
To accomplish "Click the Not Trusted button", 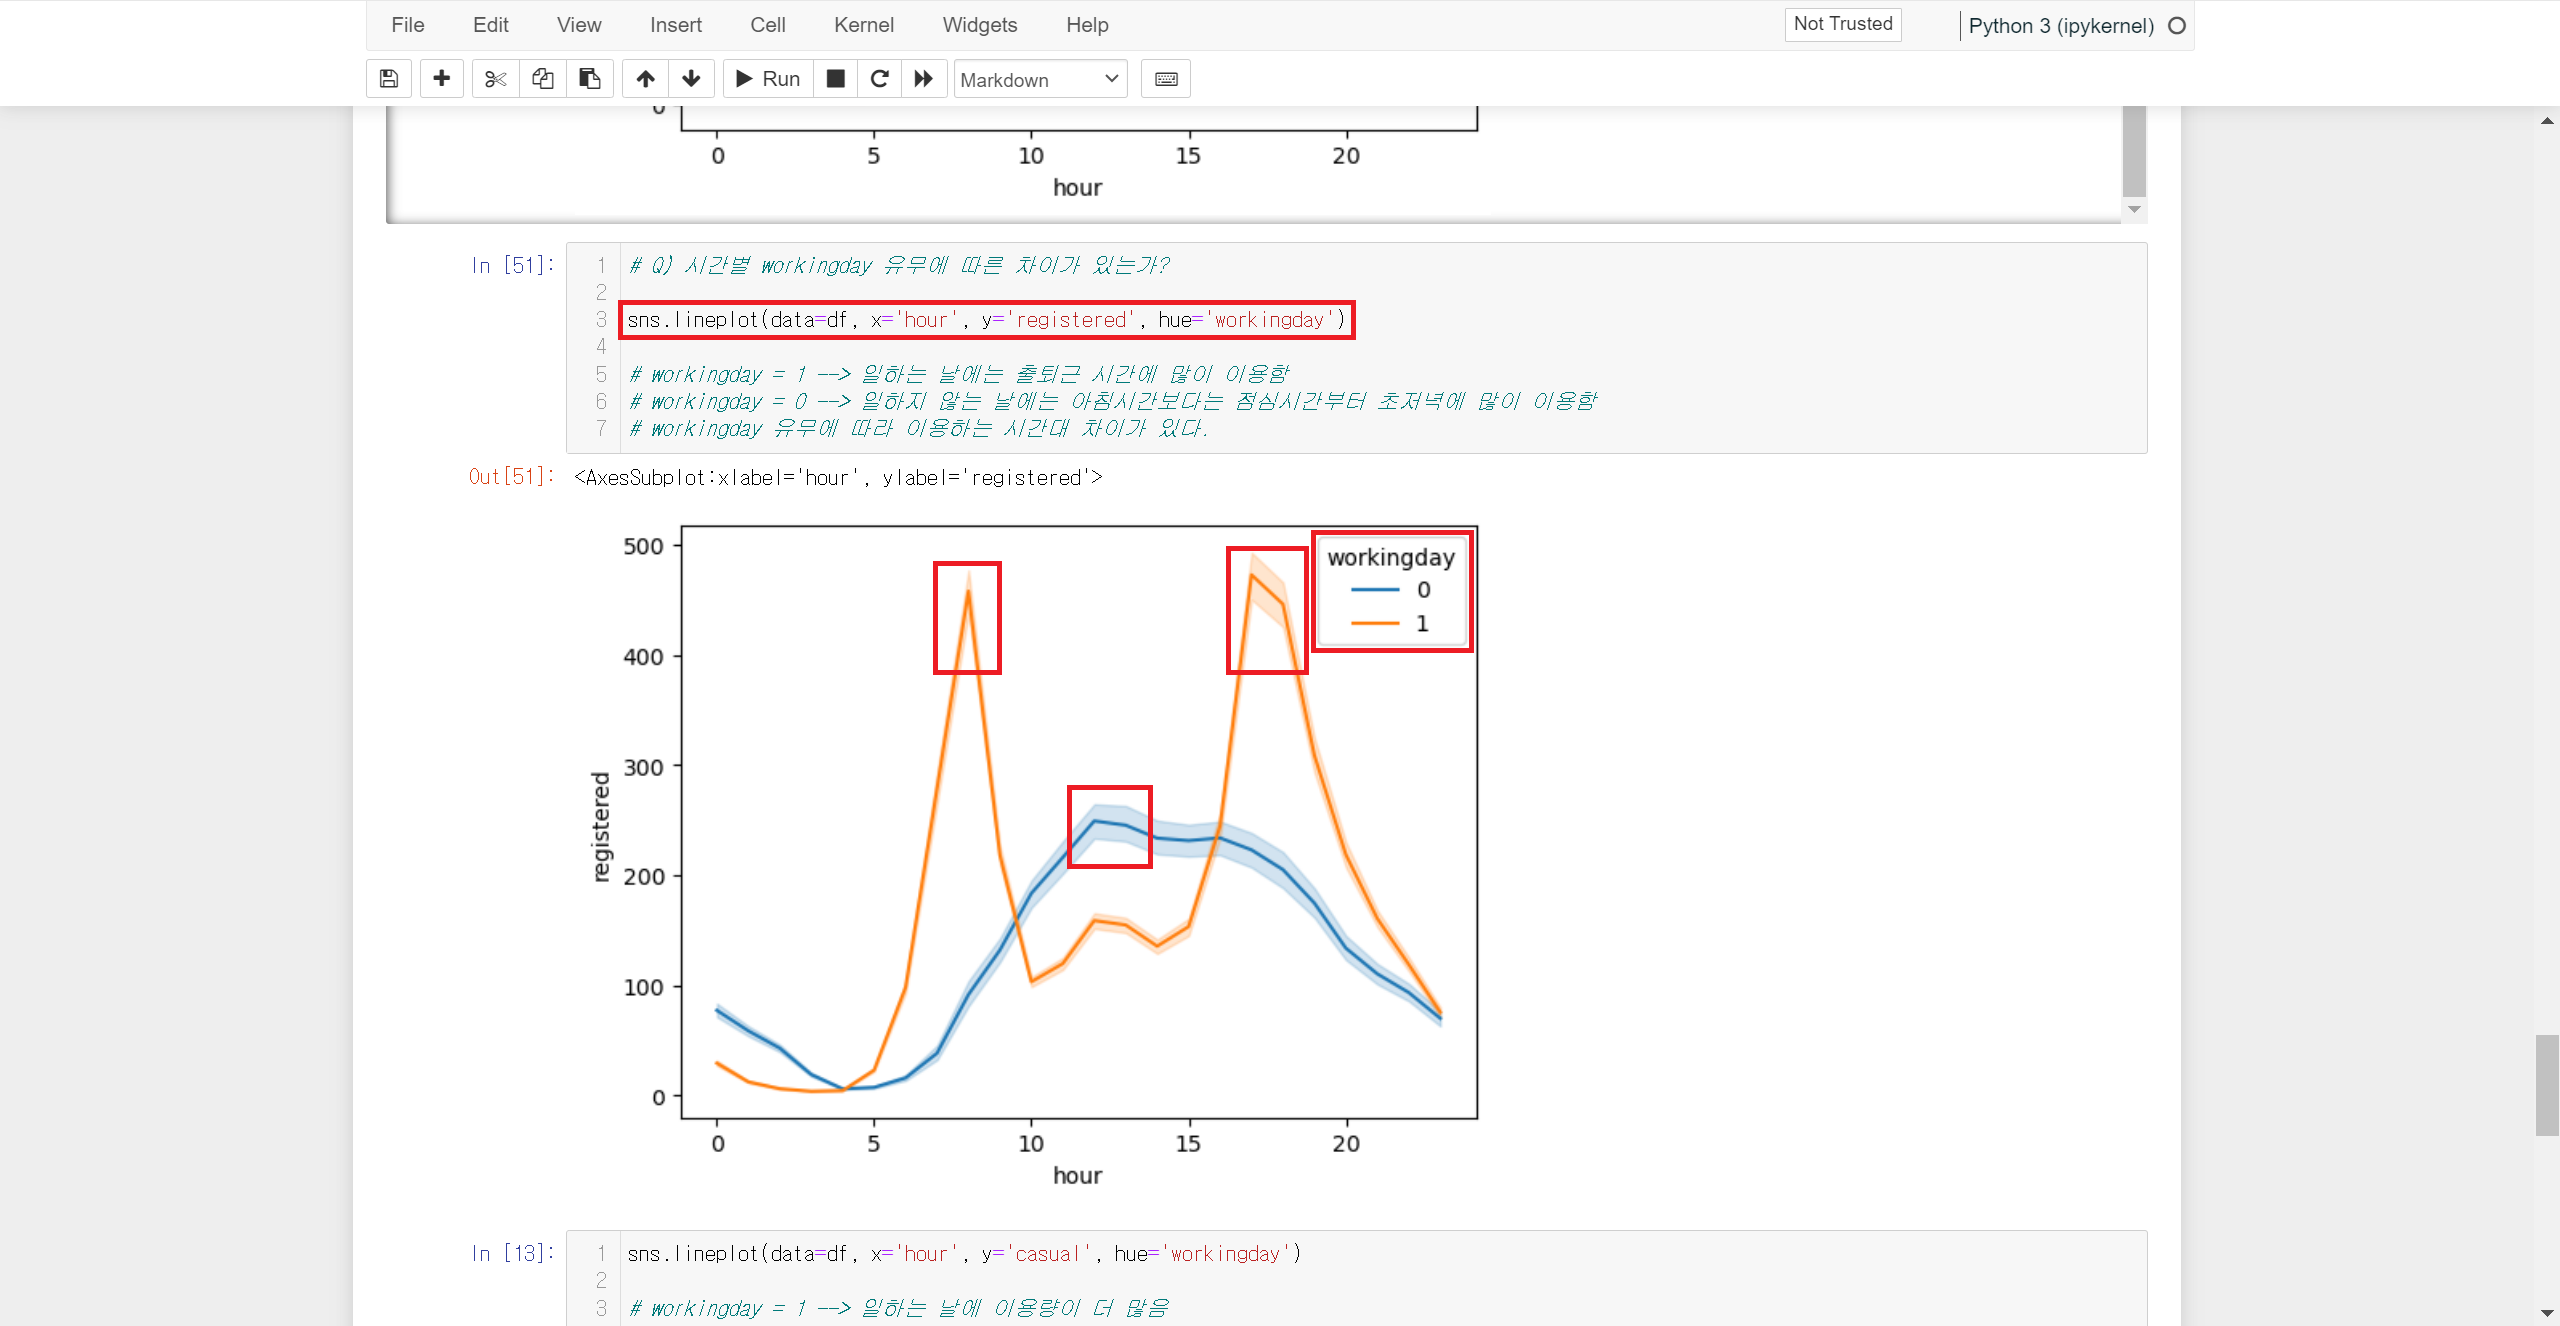I will pos(1842,24).
